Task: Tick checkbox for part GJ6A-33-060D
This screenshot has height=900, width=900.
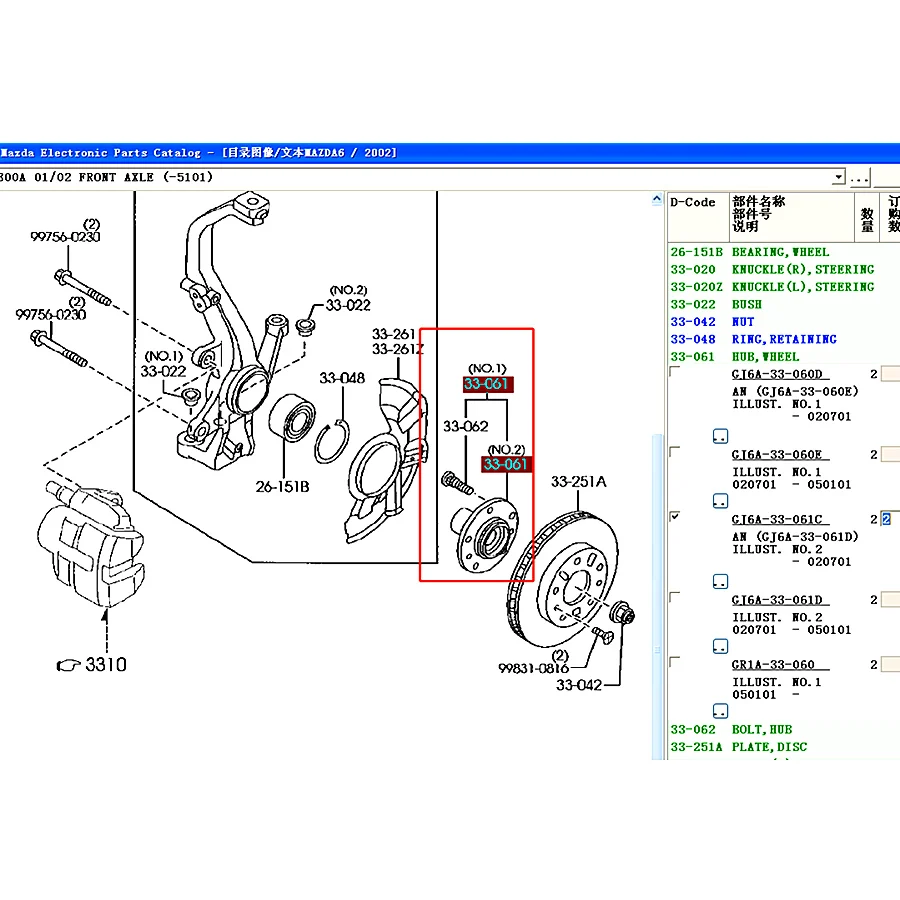Action: click(675, 372)
